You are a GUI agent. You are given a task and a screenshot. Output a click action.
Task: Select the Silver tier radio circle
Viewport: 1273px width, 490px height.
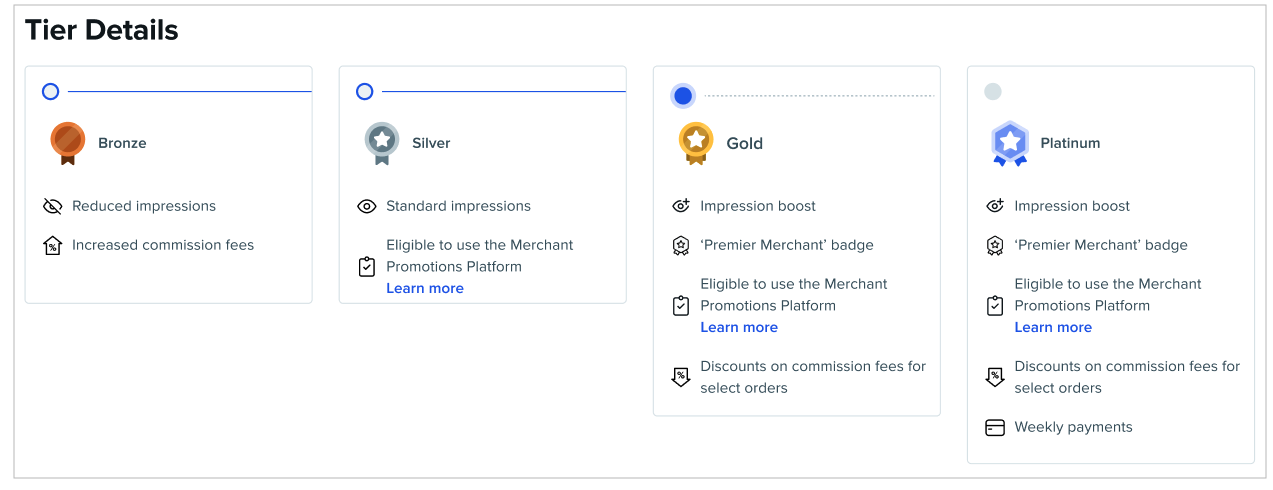click(365, 92)
